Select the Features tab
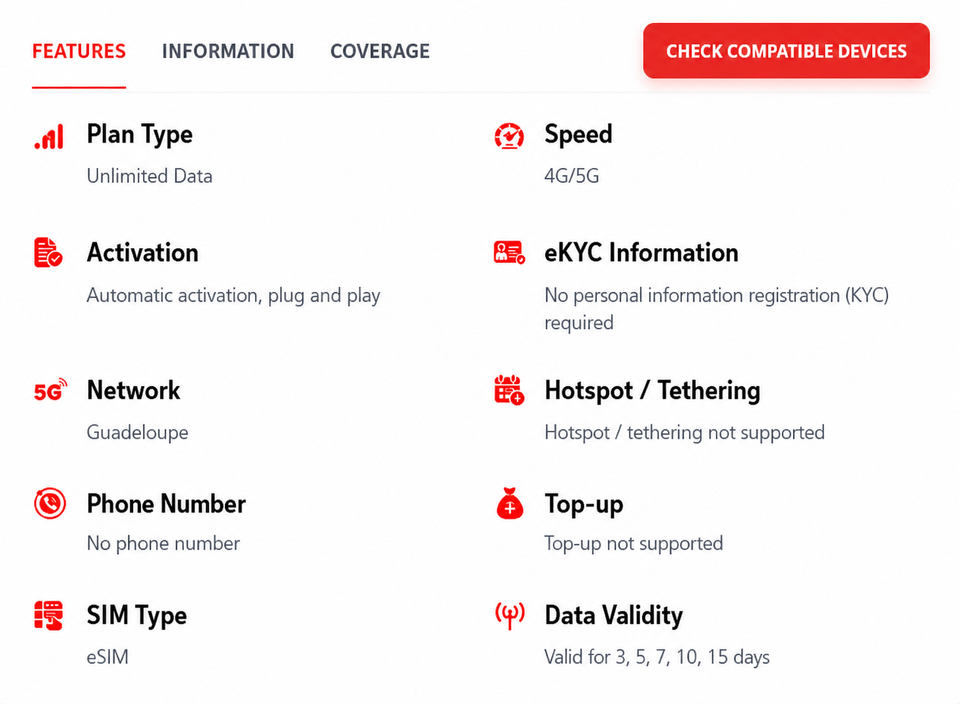The height and width of the screenshot is (704, 960). (79, 51)
